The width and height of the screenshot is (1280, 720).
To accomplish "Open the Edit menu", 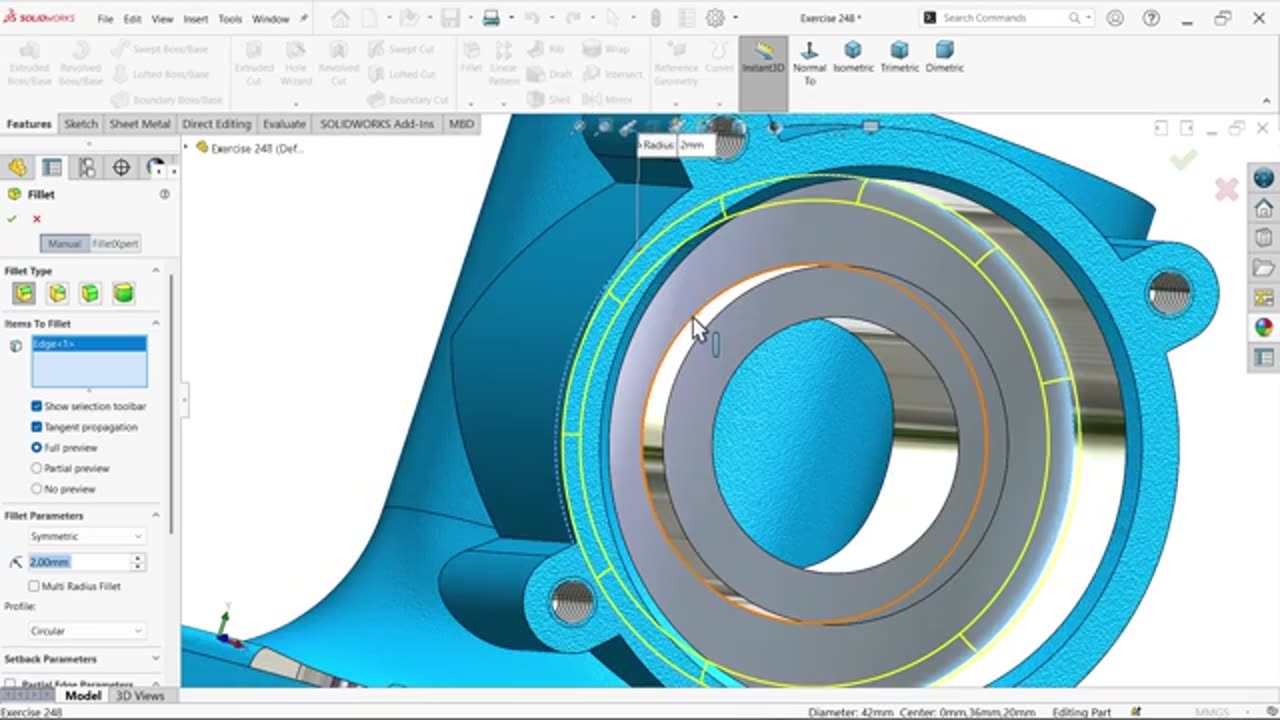I will click(x=132, y=19).
